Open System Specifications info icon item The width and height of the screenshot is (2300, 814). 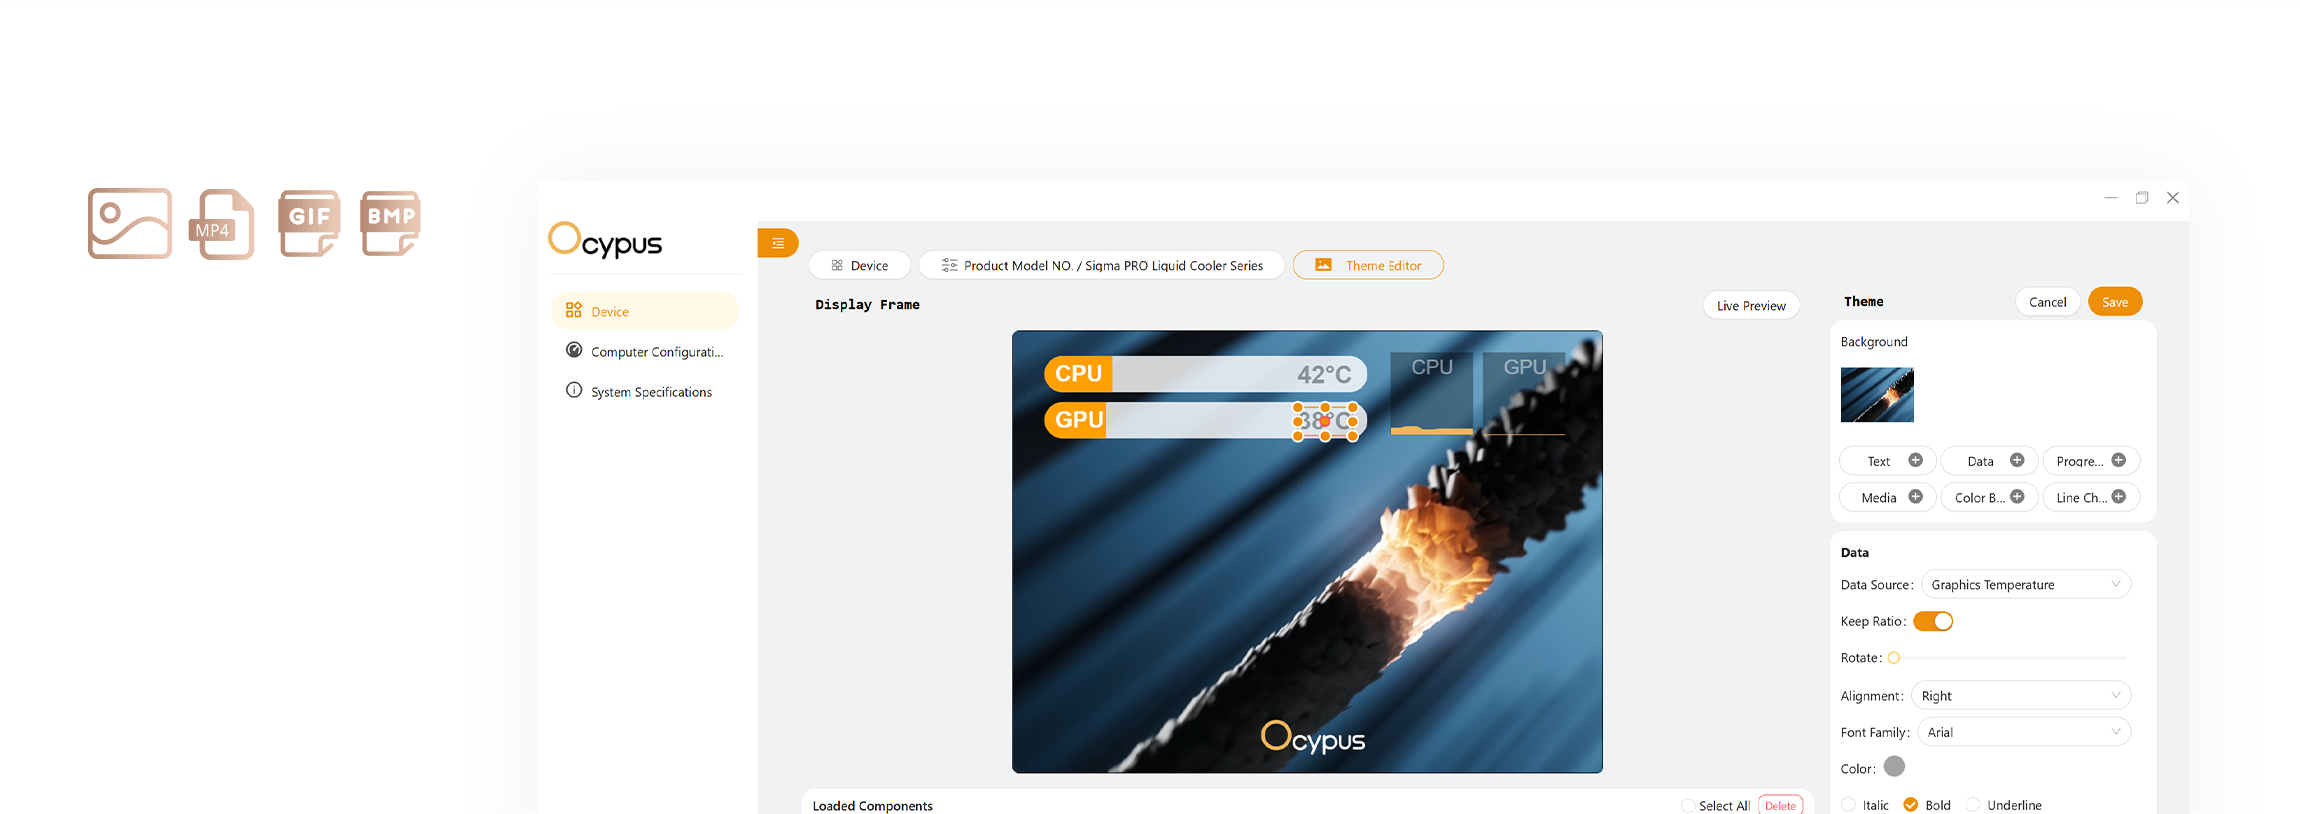coord(574,391)
